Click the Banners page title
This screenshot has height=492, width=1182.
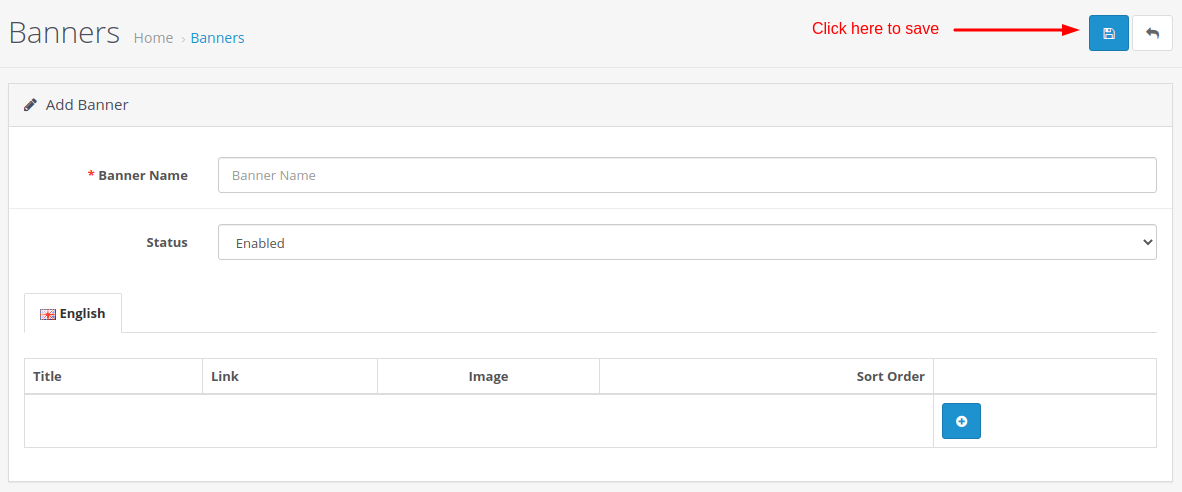point(64,33)
